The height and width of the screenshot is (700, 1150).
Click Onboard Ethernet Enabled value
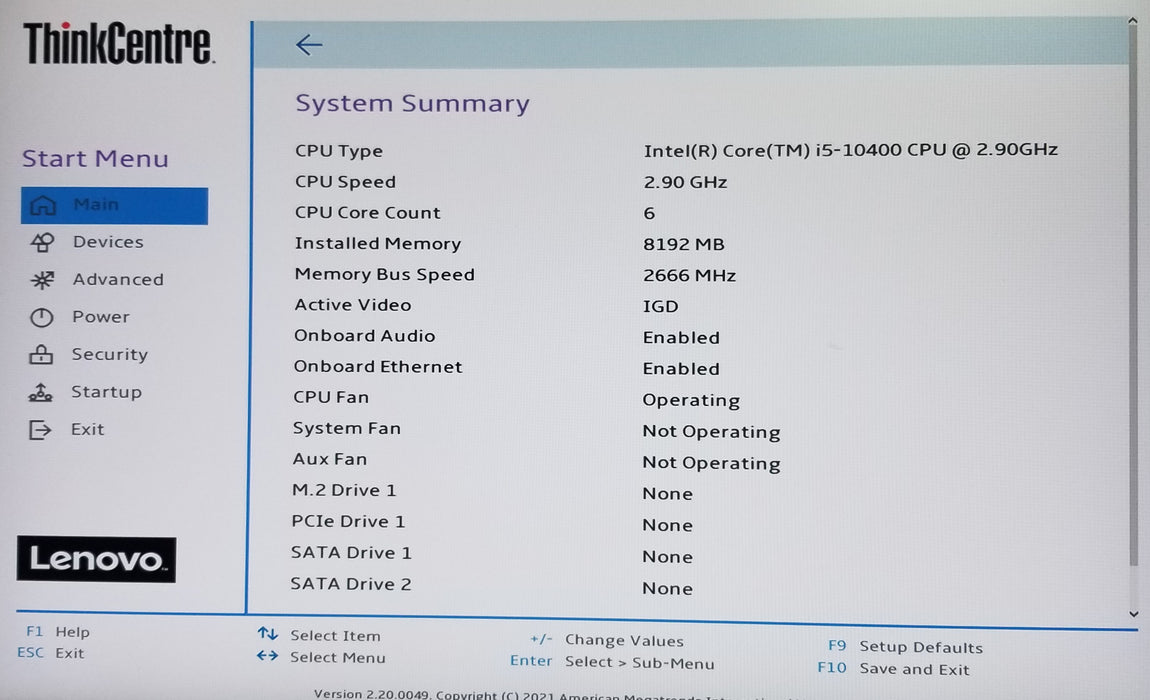tap(681, 369)
